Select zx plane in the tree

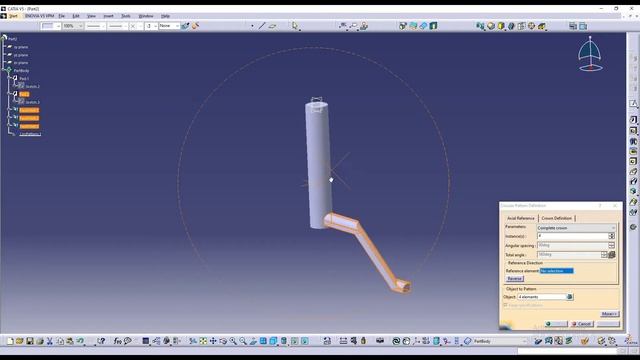click(20, 62)
